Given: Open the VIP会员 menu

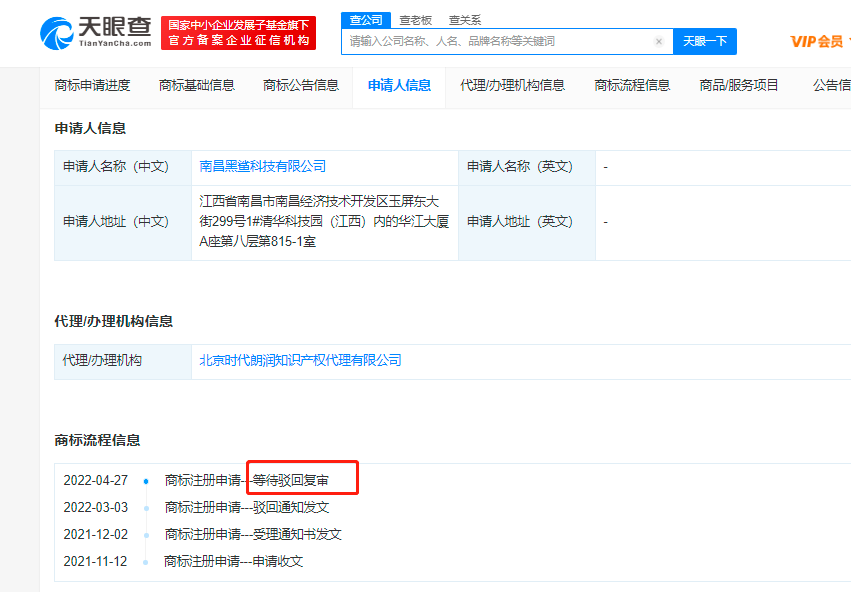Looking at the screenshot, I should pos(818,42).
